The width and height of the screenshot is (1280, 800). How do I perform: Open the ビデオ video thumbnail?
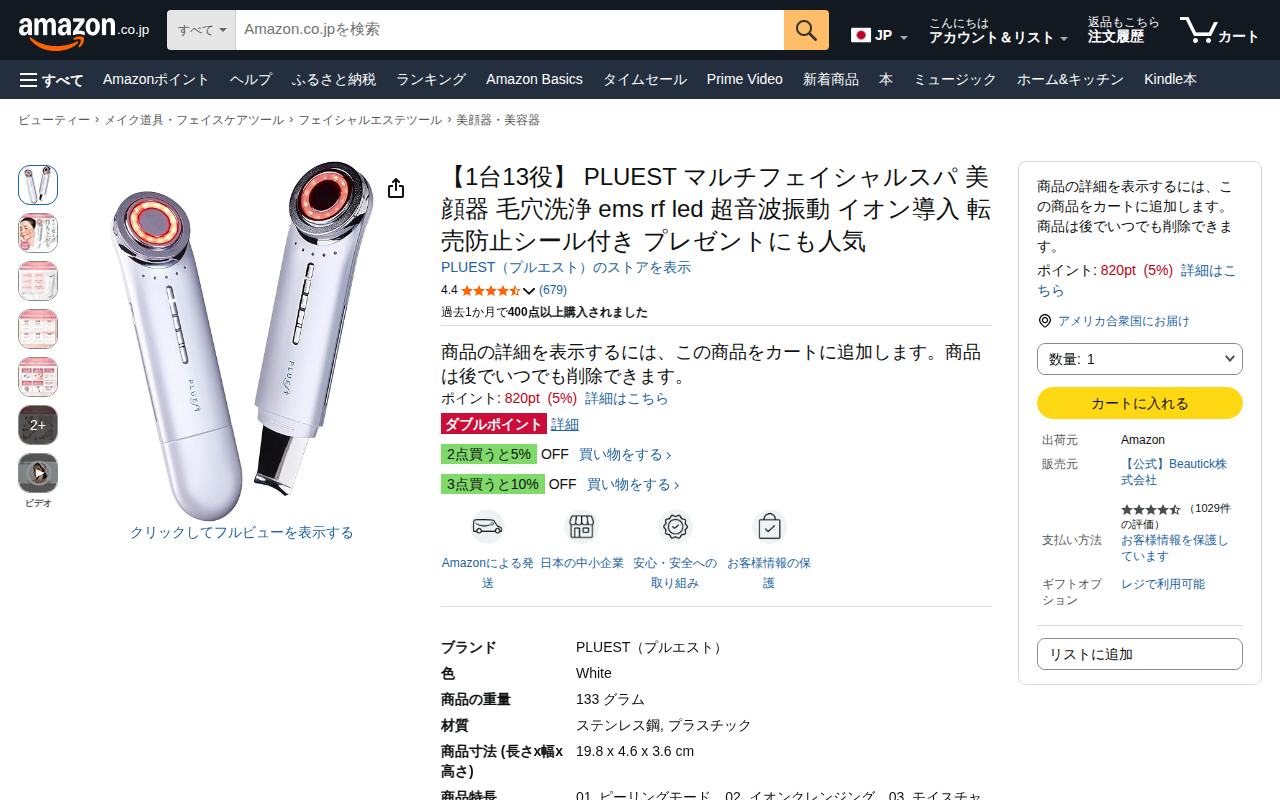[x=38, y=473]
